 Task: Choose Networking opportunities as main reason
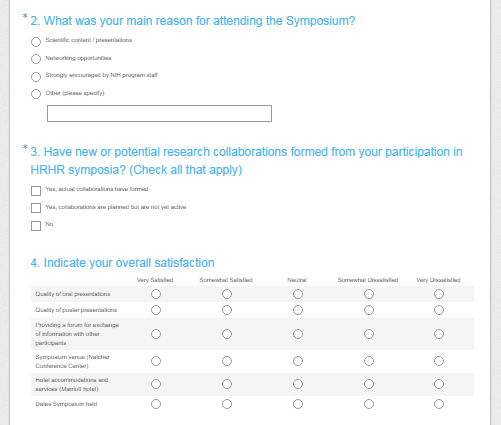[36, 59]
